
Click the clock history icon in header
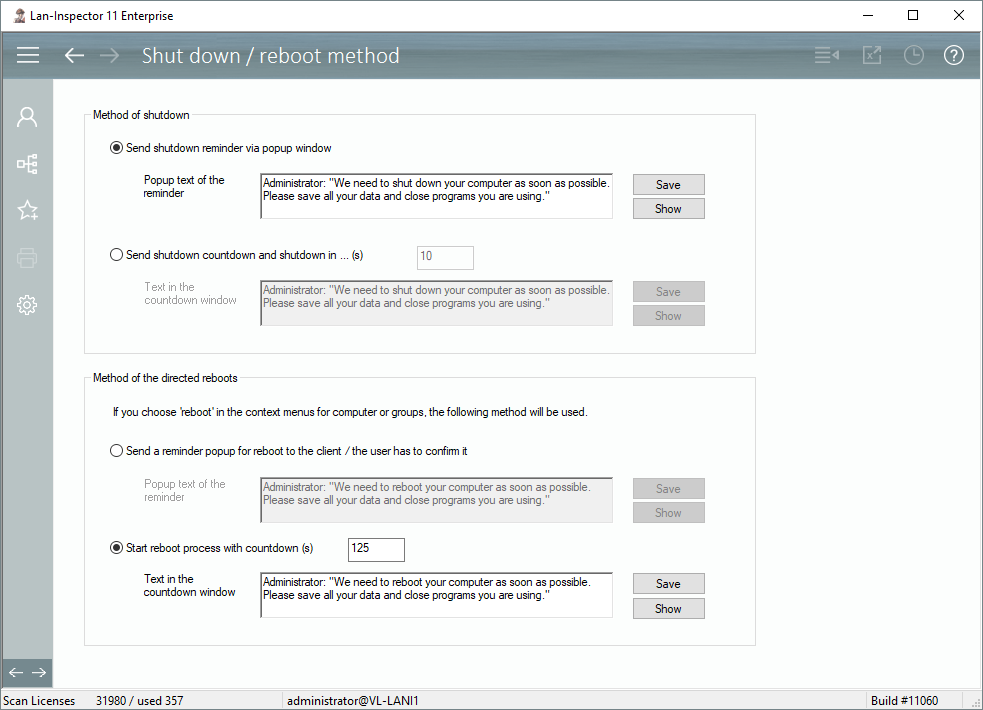pyautogui.click(x=913, y=55)
